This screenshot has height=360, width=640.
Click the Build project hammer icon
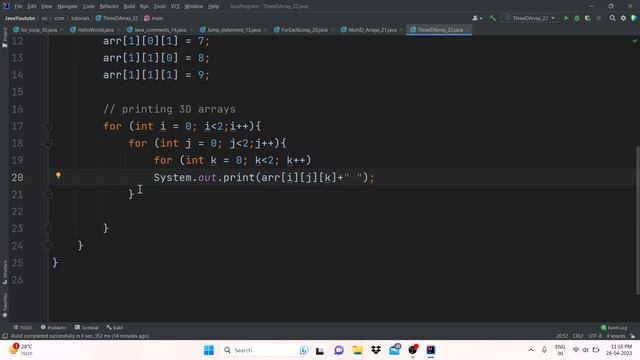click(493, 18)
